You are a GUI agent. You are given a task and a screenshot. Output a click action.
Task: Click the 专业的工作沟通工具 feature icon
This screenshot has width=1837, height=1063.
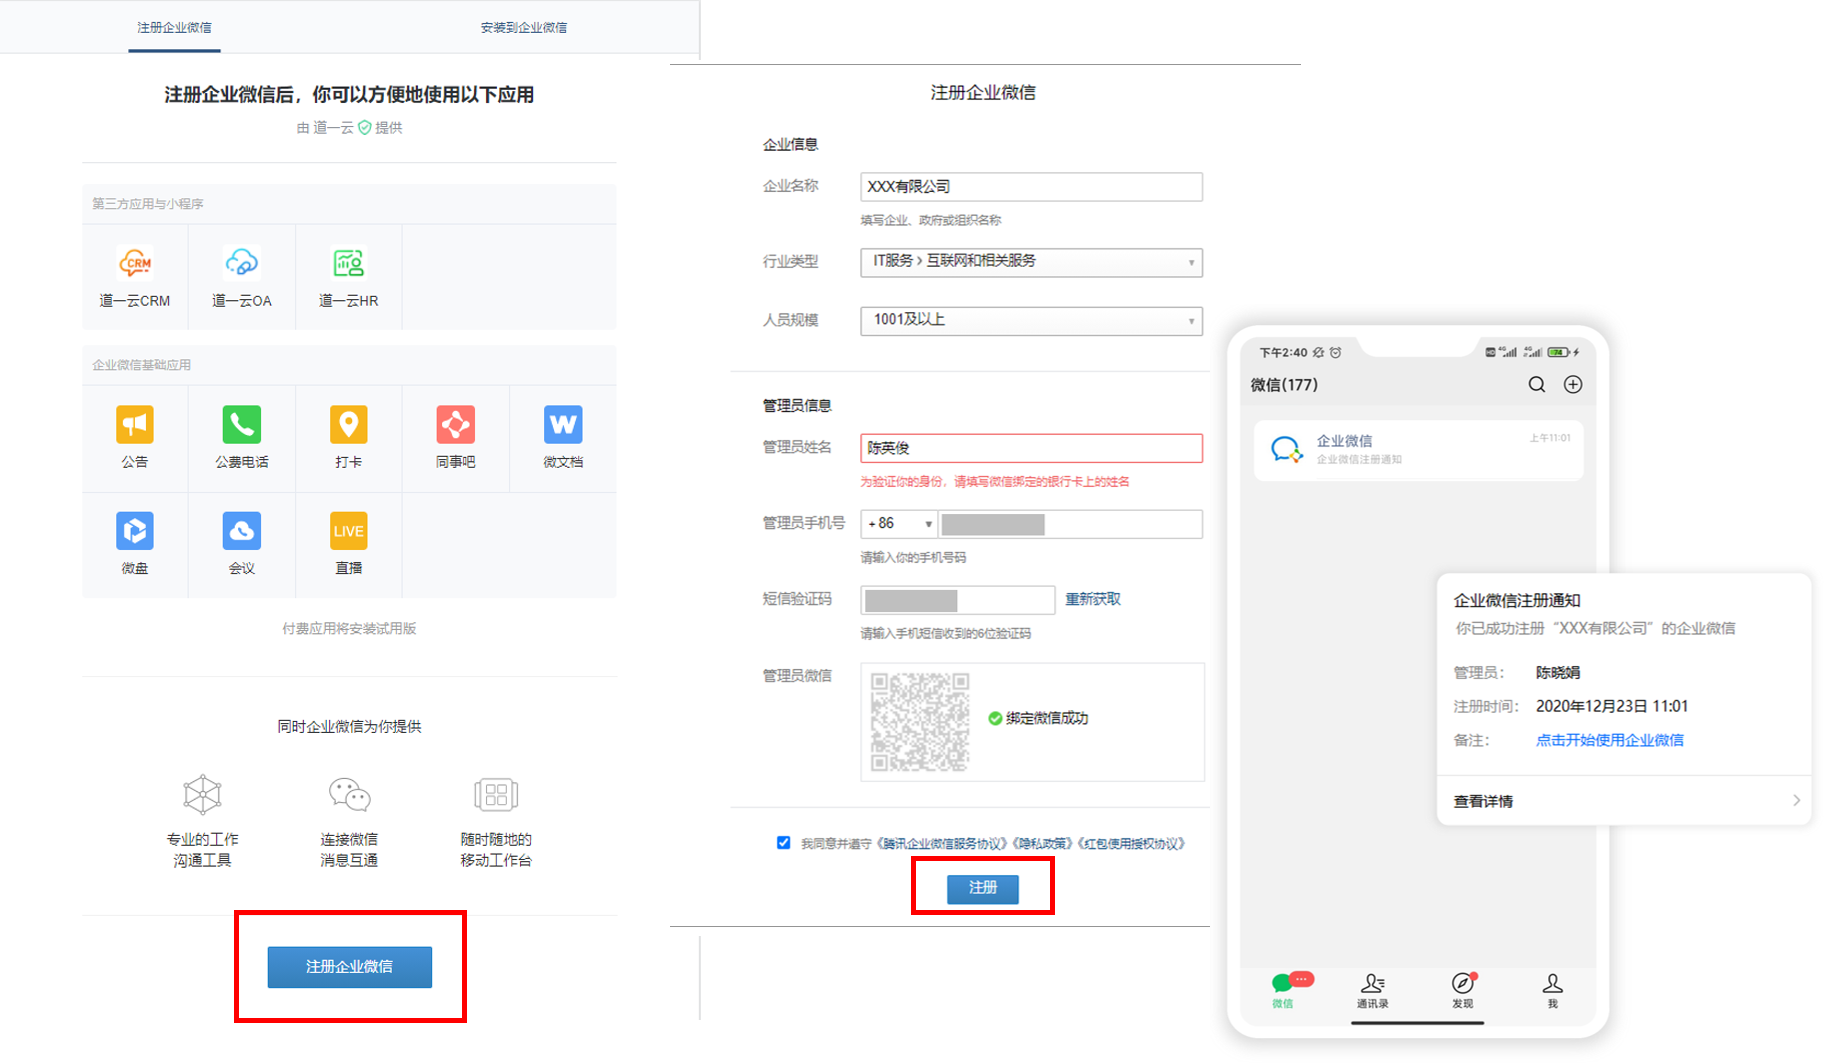(202, 795)
